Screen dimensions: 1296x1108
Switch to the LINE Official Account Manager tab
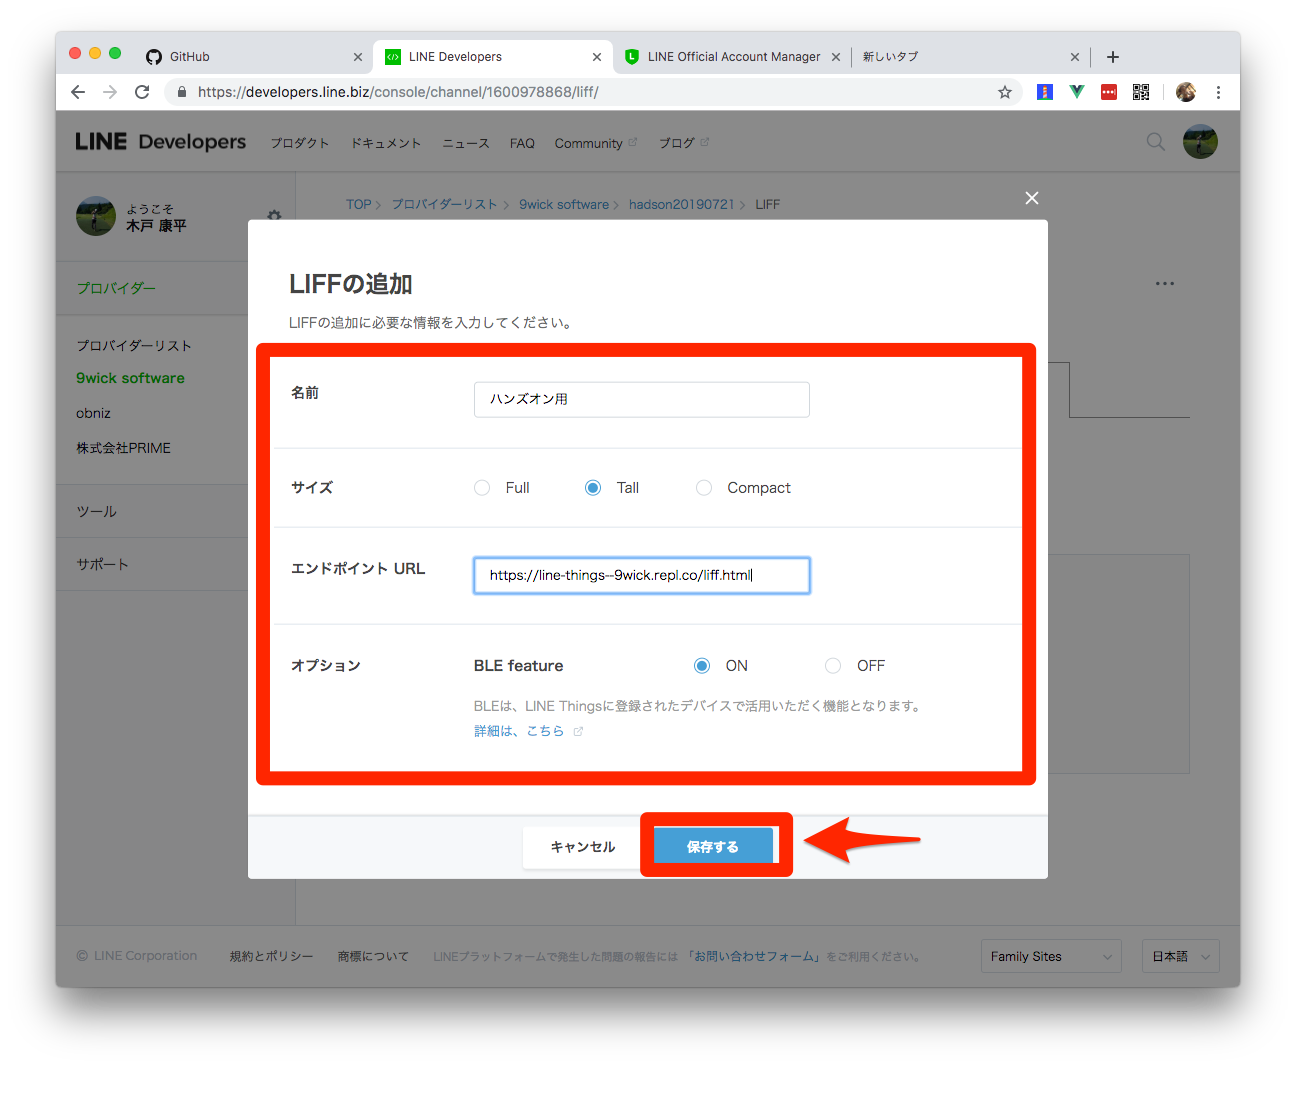coord(734,57)
